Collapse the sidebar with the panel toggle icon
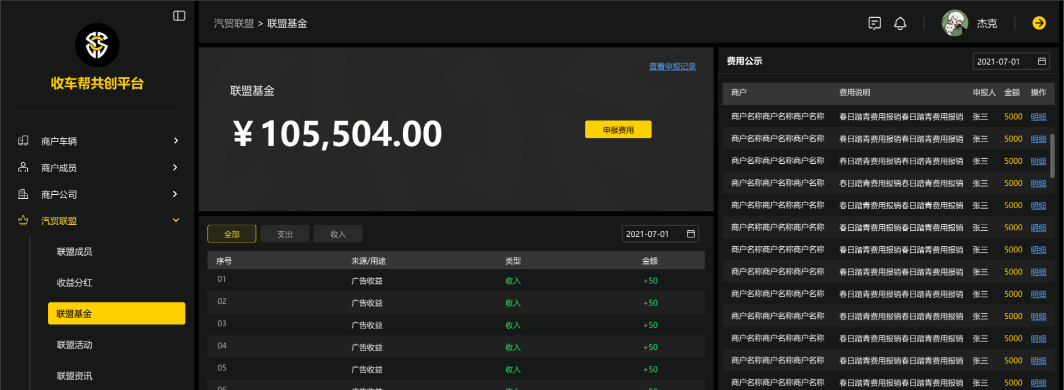 pyautogui.click(x=179, y=16)
